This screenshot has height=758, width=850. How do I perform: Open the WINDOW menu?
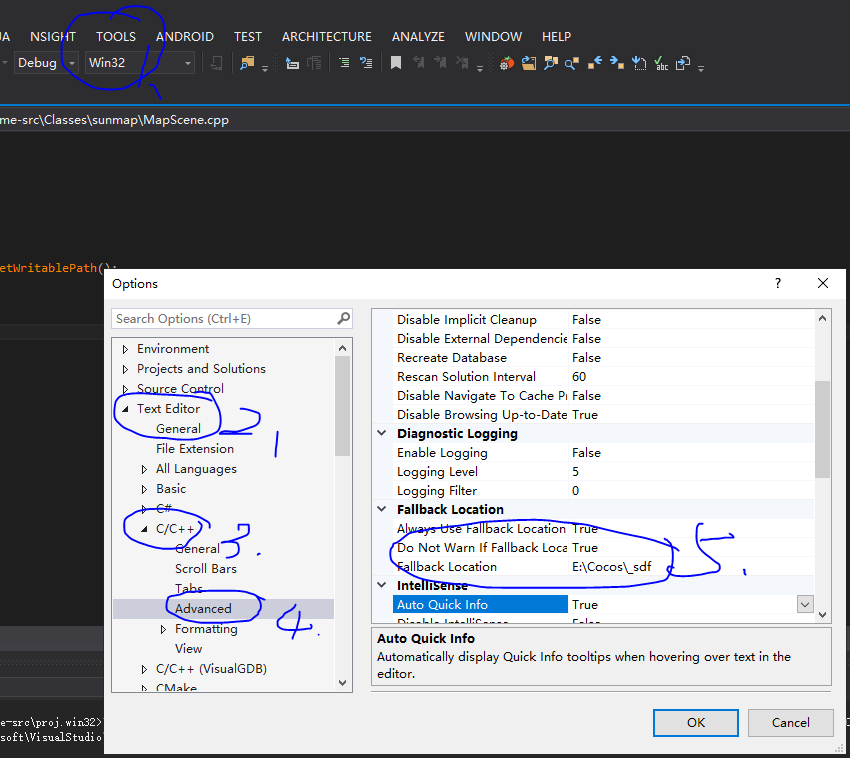[493, 36]
